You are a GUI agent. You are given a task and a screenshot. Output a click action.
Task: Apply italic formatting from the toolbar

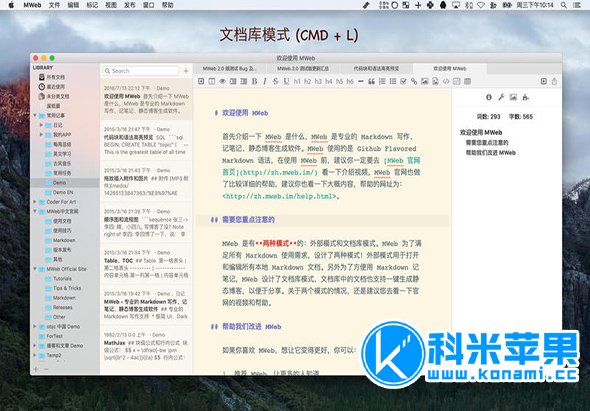pyautogui.click(x=265, y=81)
